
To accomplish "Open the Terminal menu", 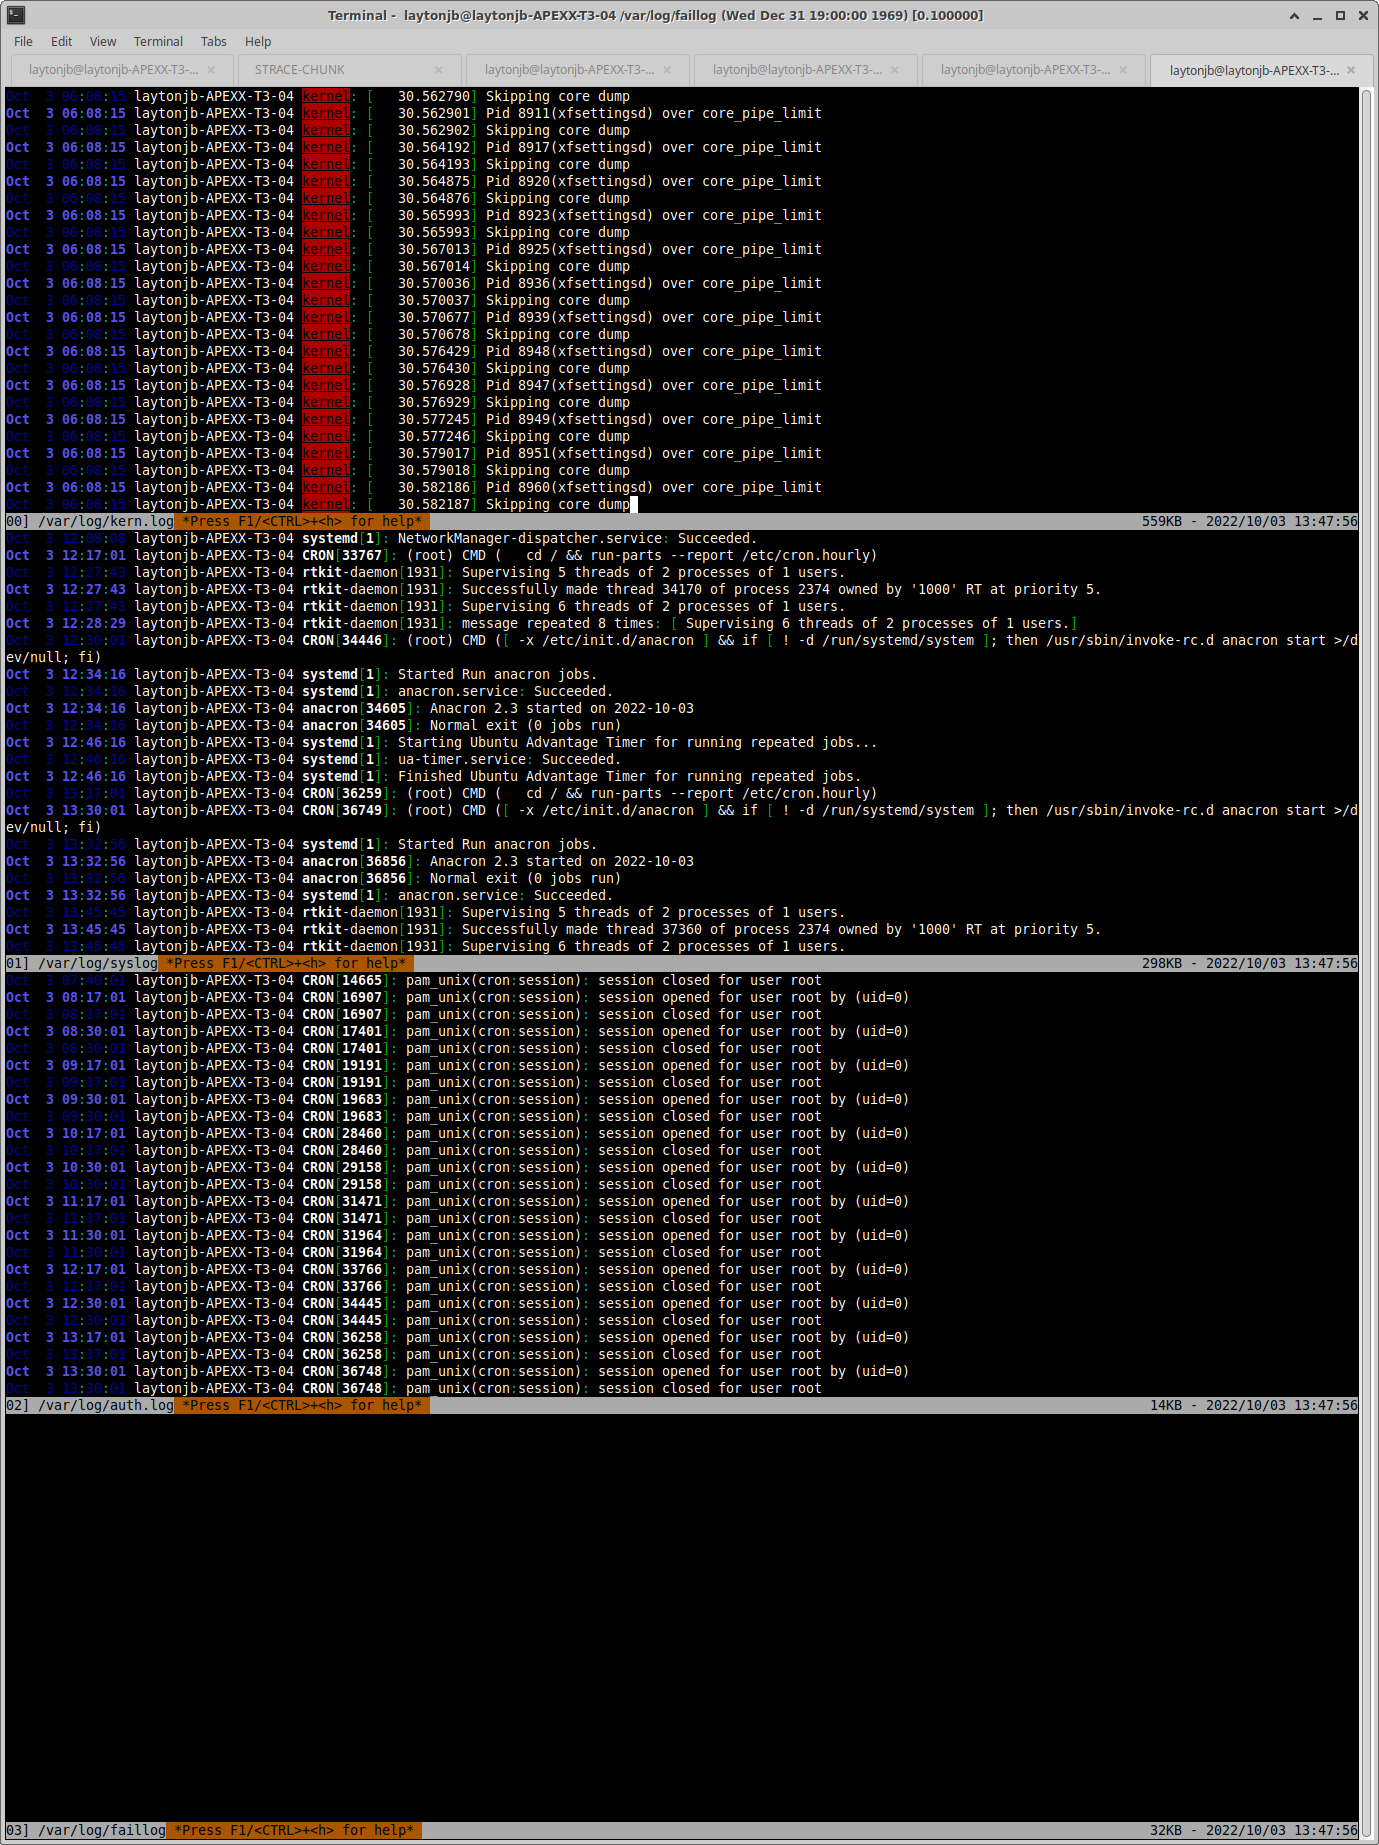I will 158,41.
